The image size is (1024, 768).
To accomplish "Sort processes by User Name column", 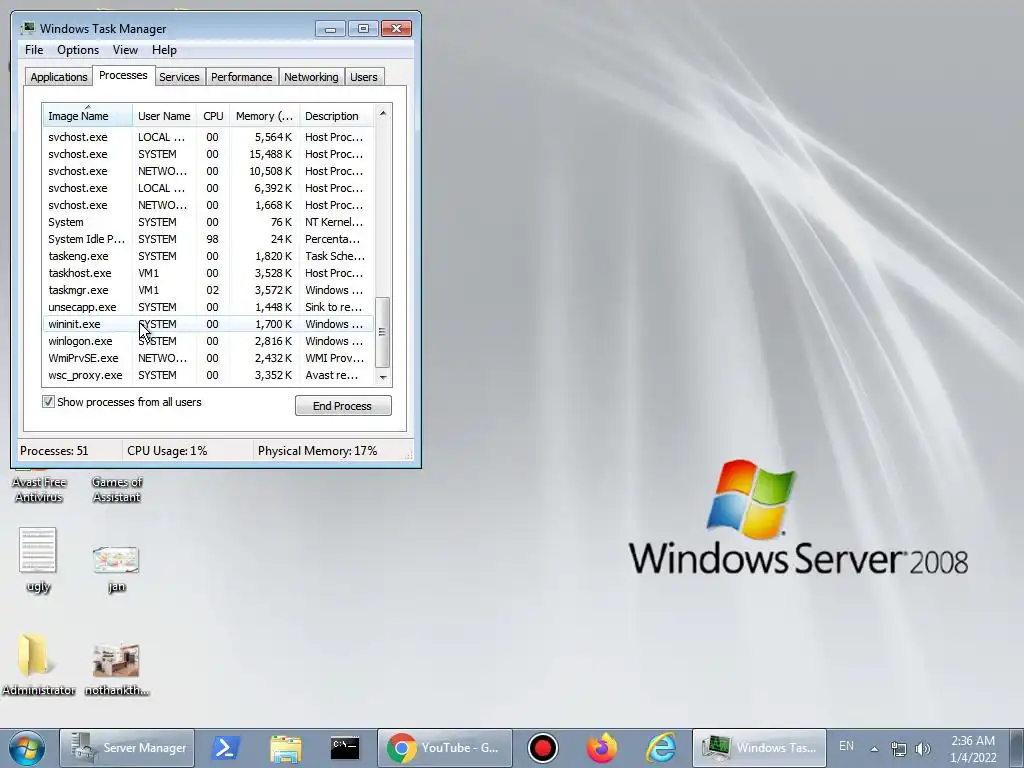I will 164,116.
